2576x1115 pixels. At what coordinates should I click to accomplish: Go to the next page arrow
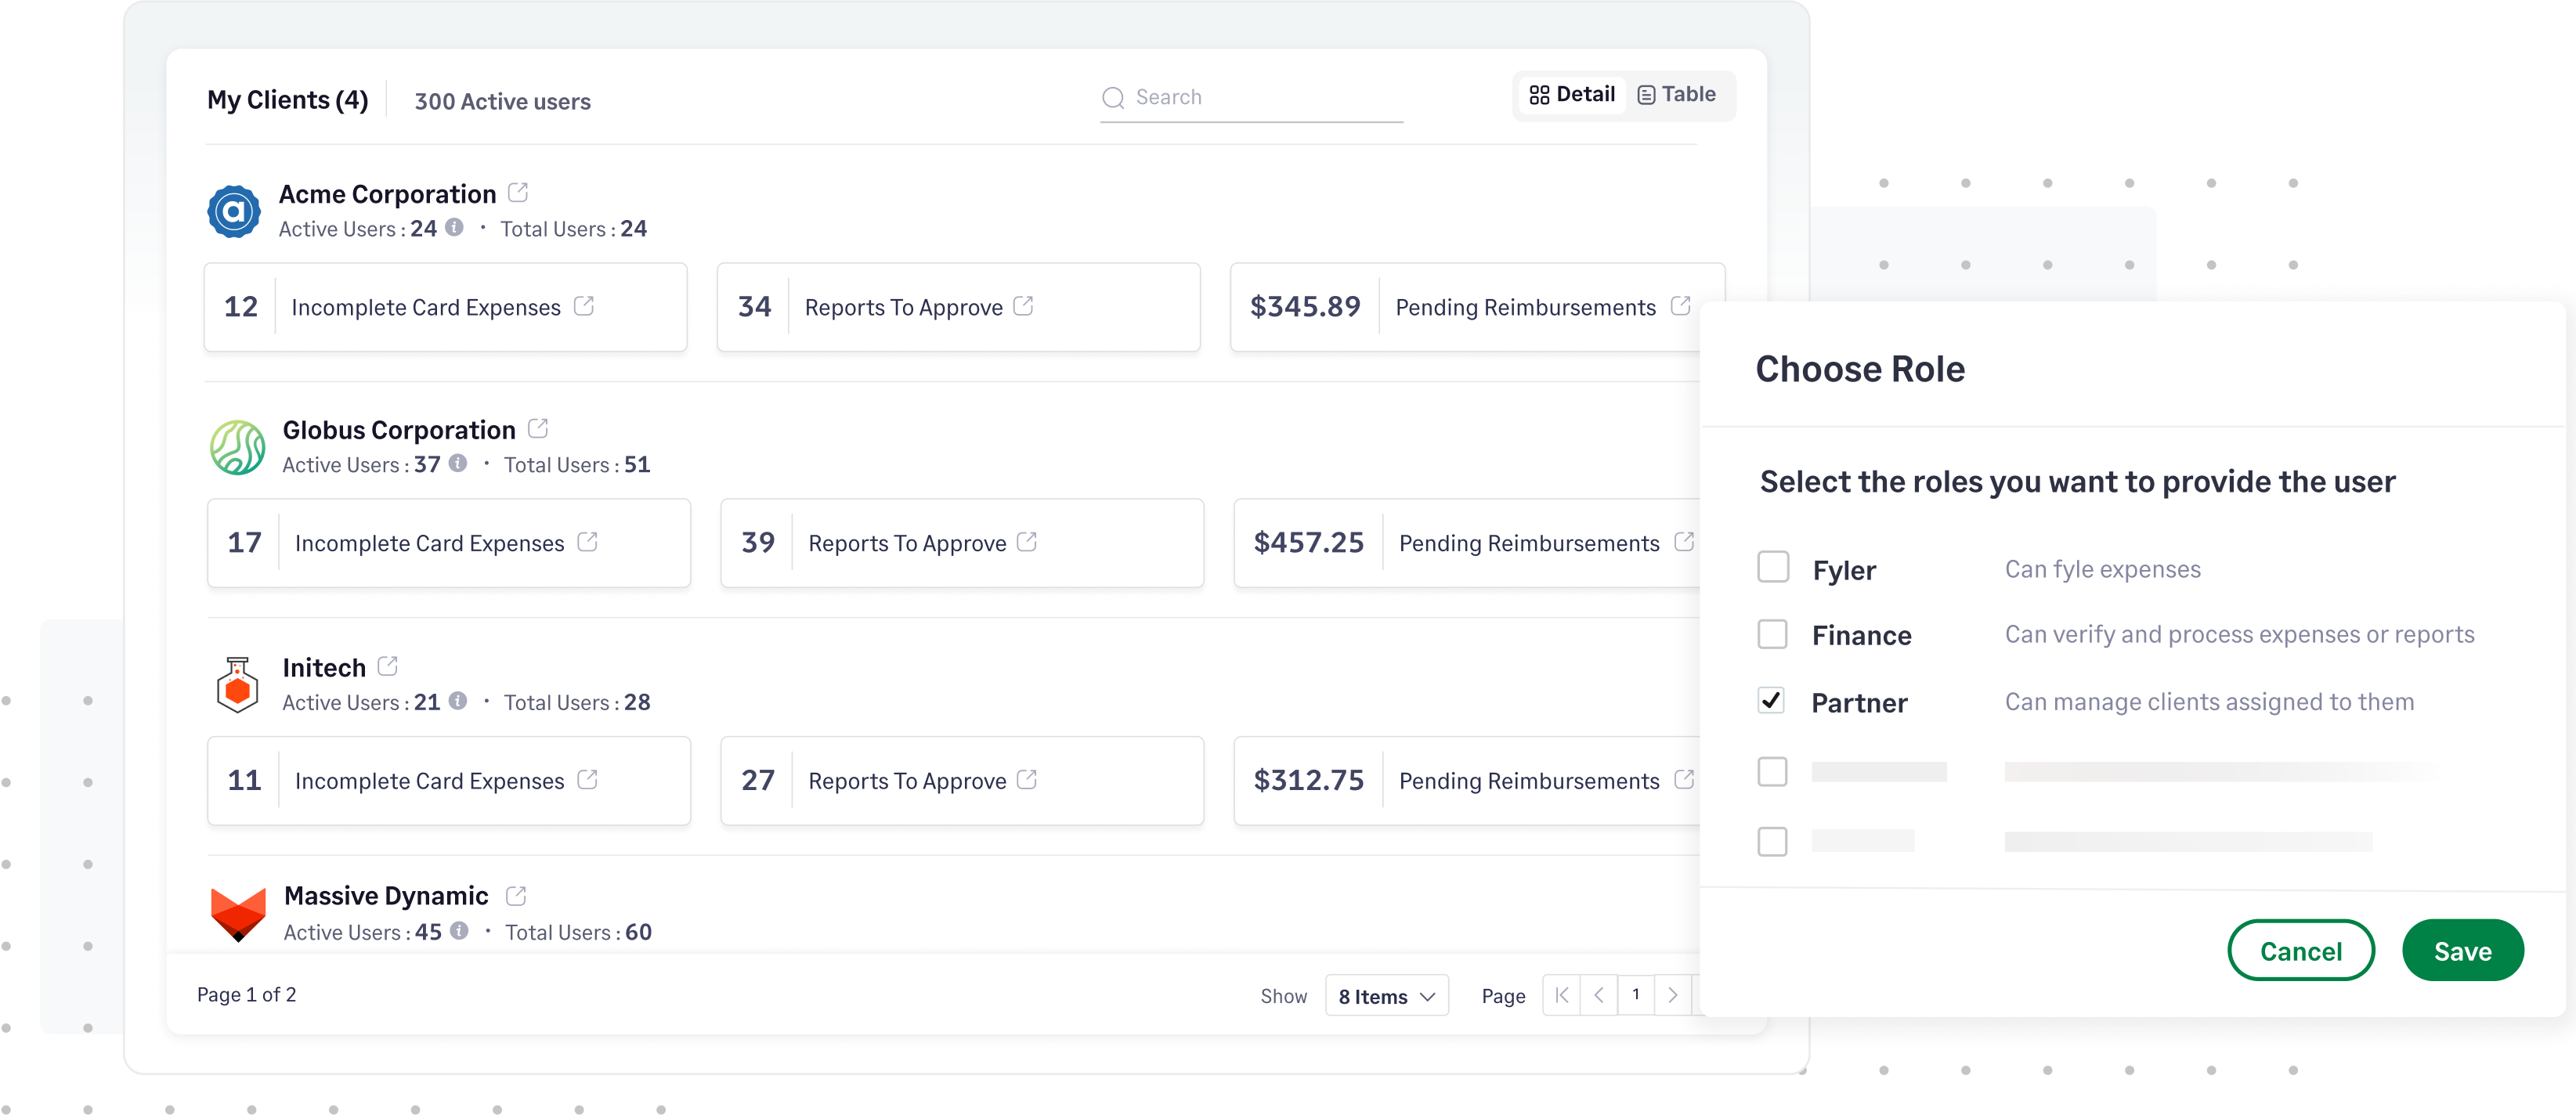point(1672,995)
